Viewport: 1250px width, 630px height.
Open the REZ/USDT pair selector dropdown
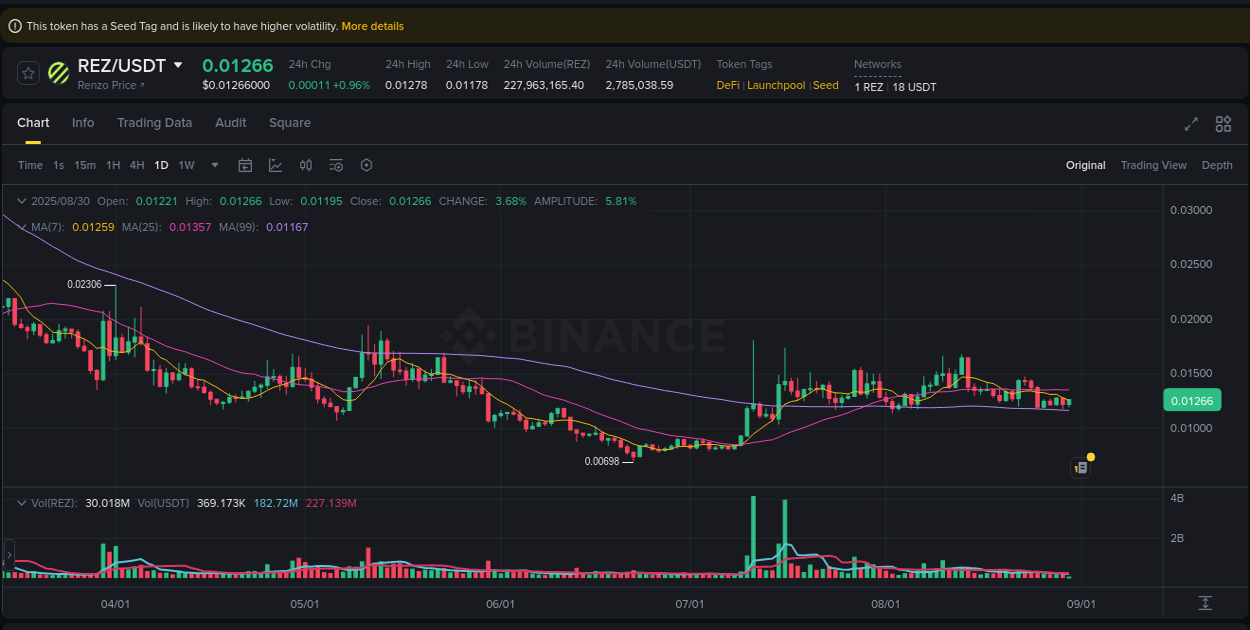(181, 65)
